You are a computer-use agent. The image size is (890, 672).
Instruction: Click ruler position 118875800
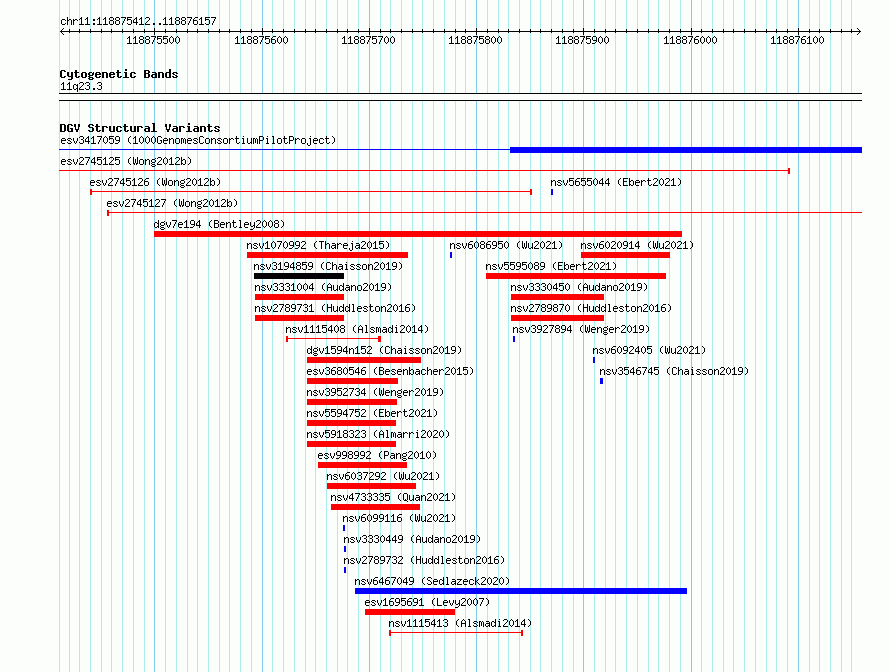pyautogui.click(x=475, y=40)
